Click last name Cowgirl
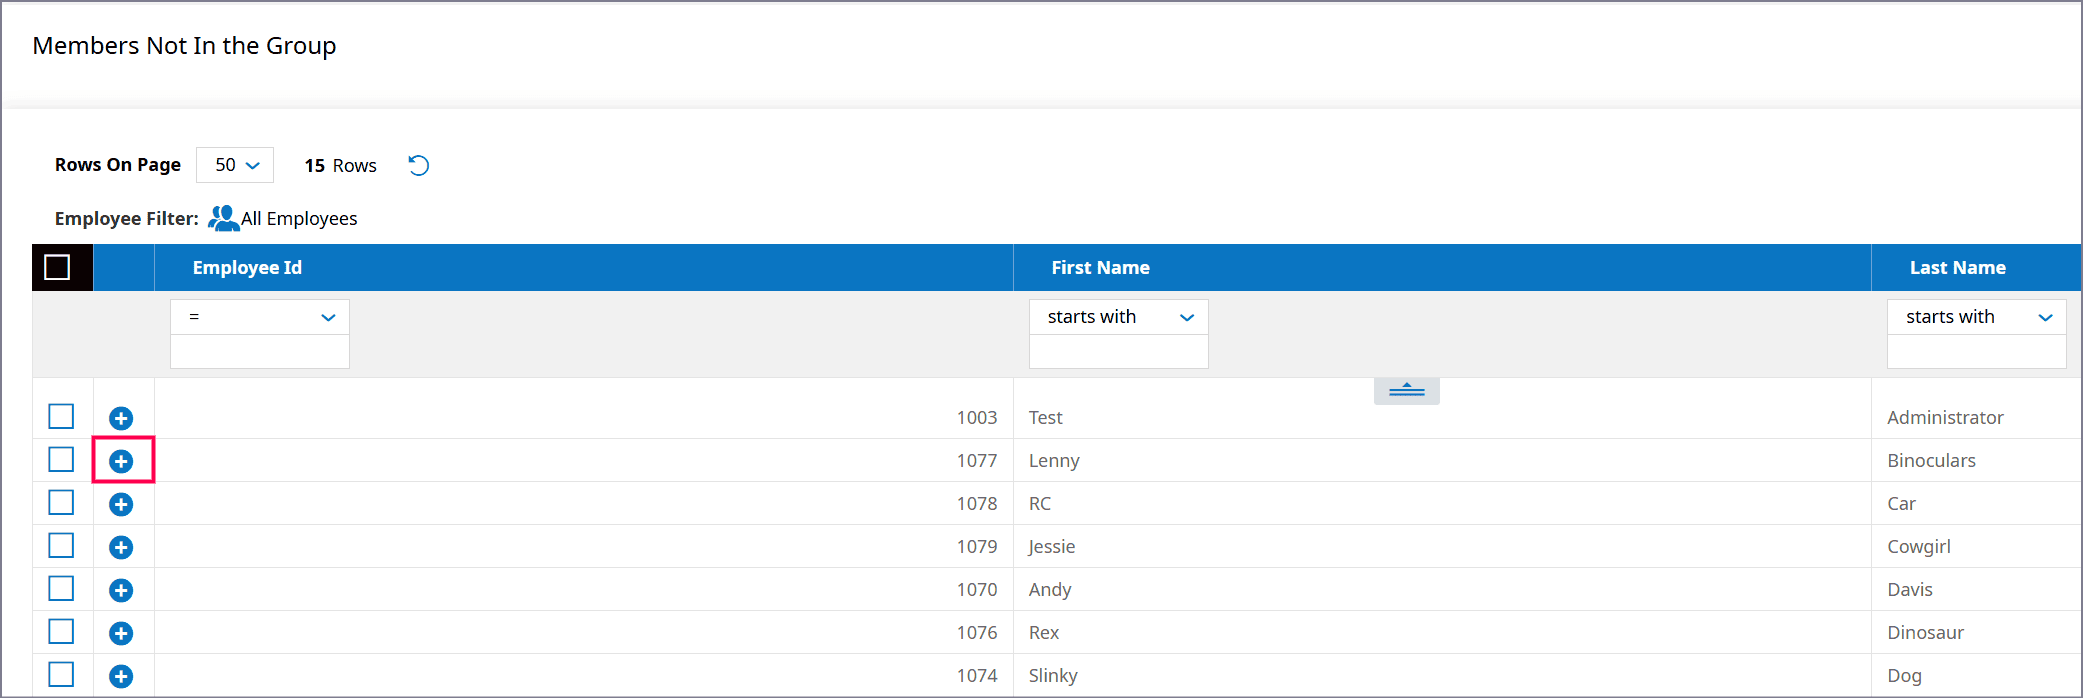2083x698 pixels. click(1919, 547)
